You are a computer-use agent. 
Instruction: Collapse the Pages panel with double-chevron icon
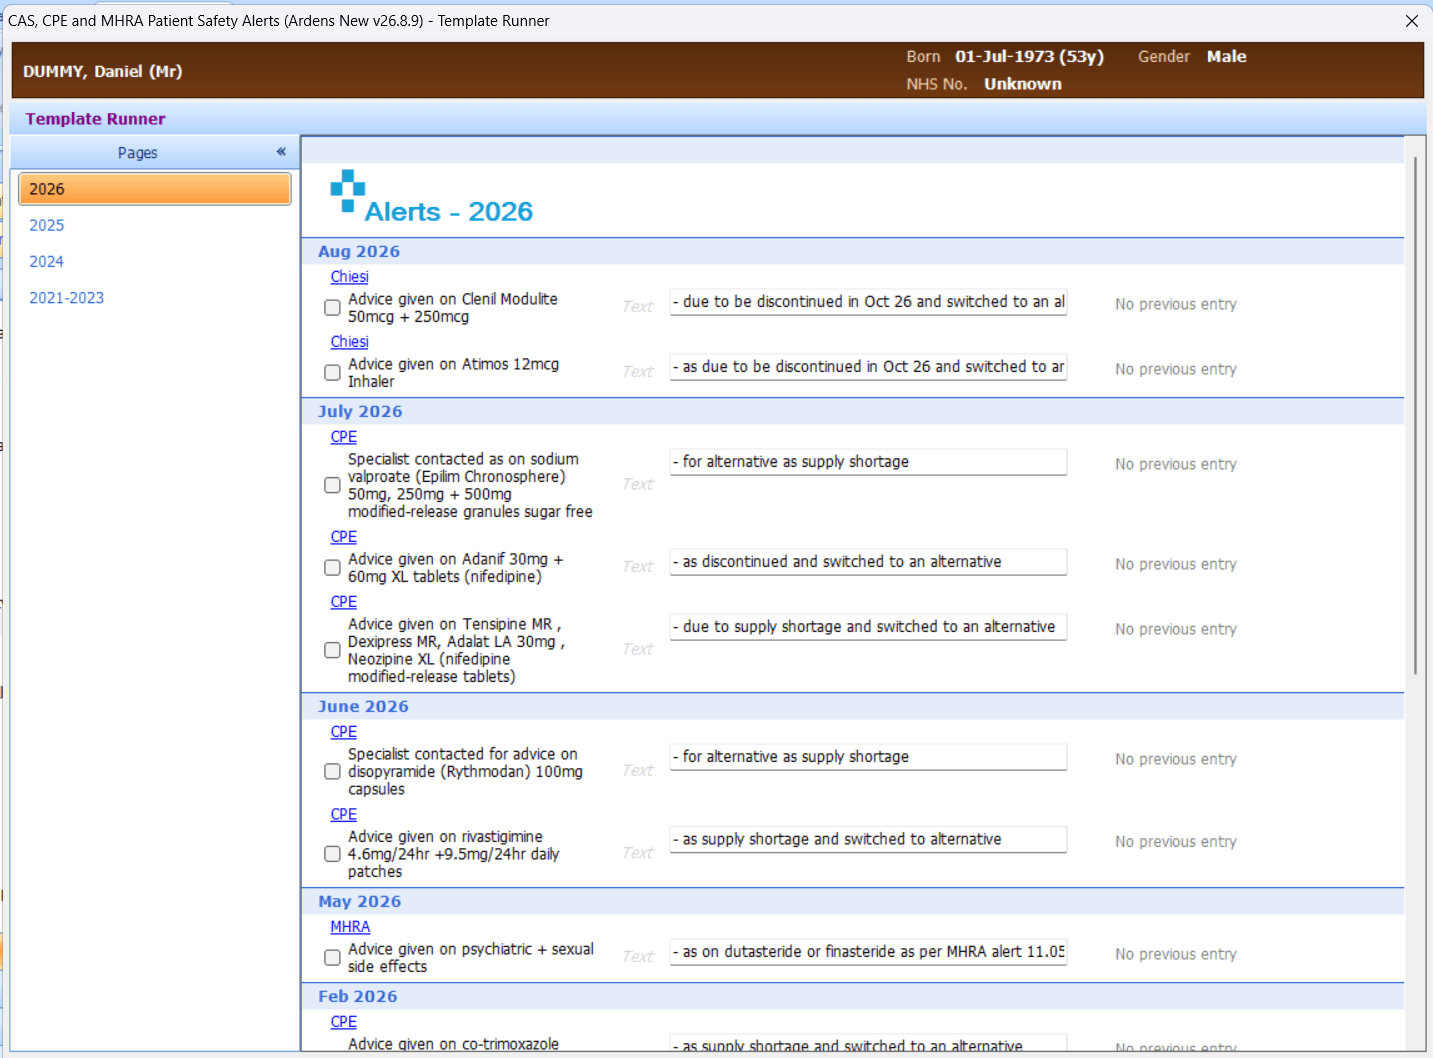click(281, 152)
